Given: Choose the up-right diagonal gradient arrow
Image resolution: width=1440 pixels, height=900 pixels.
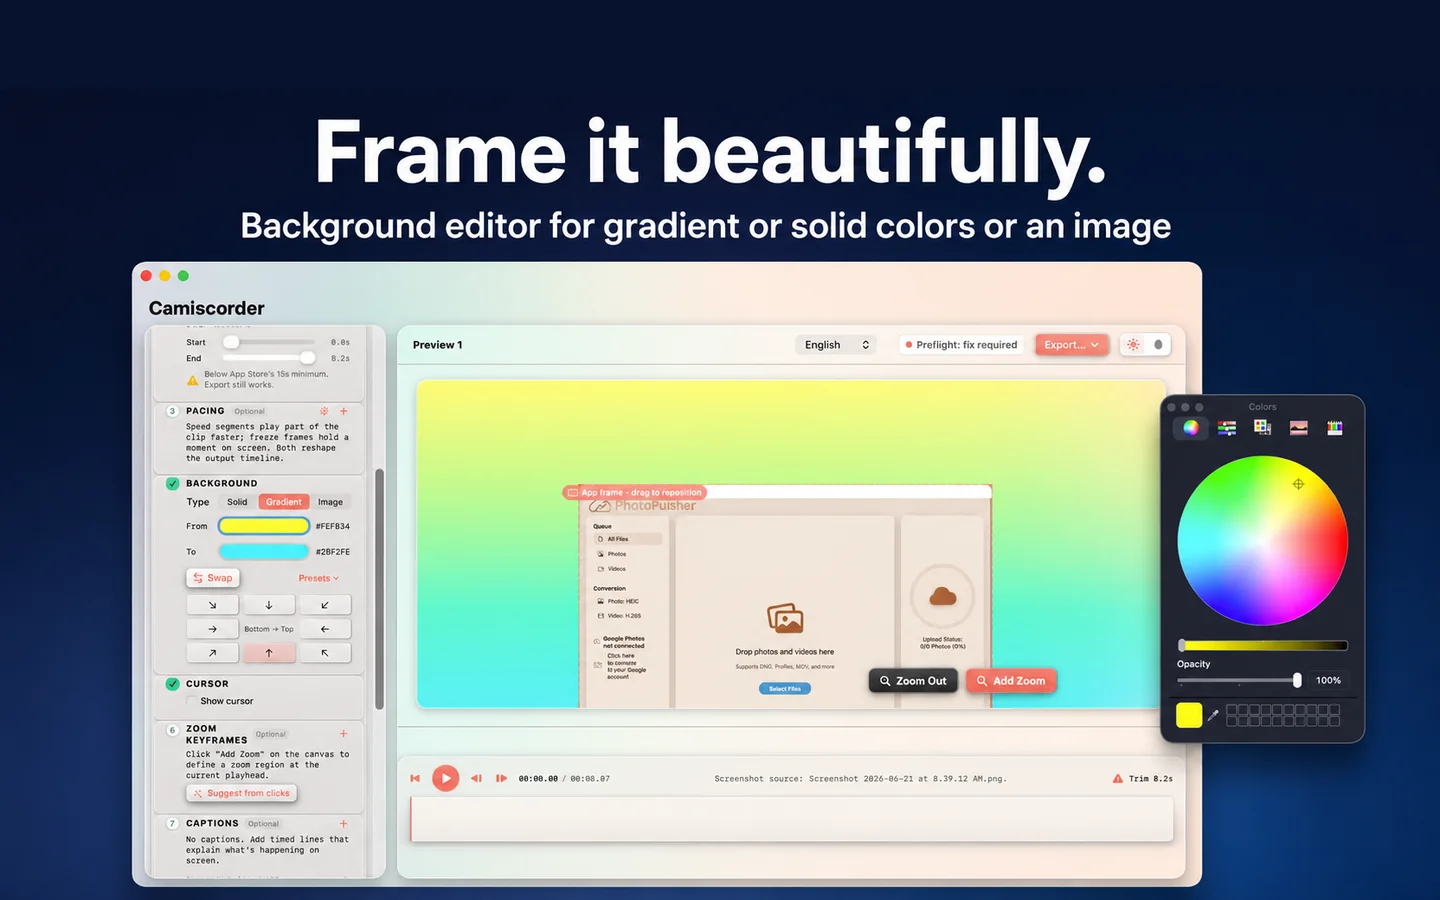Looking at the screenshot, I should coord(213,653).
